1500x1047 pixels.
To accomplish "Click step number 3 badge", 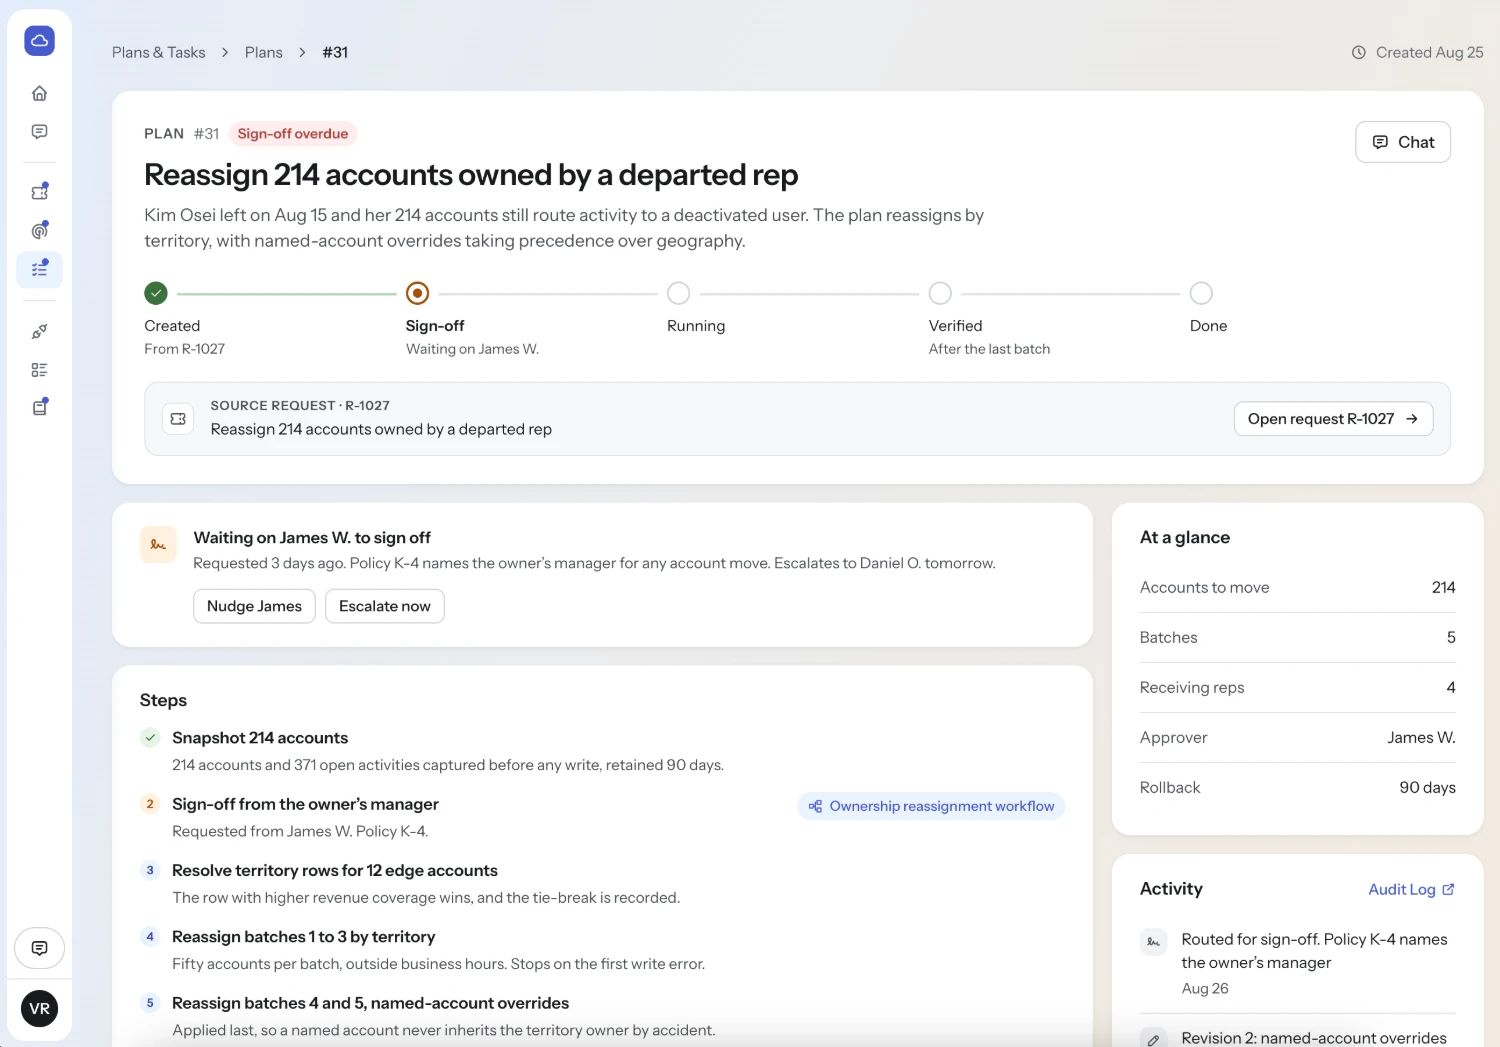I will [x=150, y=870].
